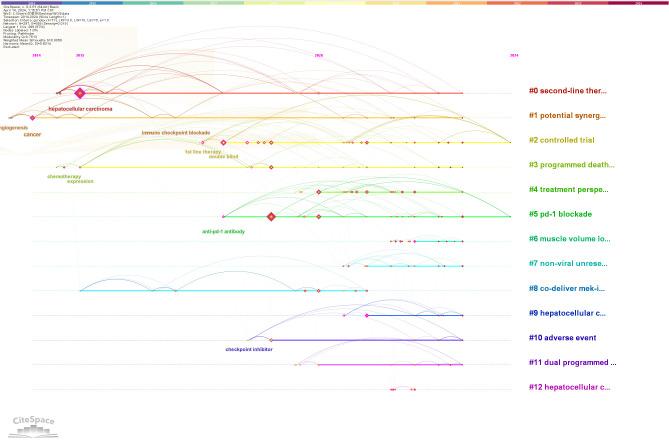Screen dimensions: 669x442
Task: Click the teal timeline bar of cluster #6
Action: (439, 241)
